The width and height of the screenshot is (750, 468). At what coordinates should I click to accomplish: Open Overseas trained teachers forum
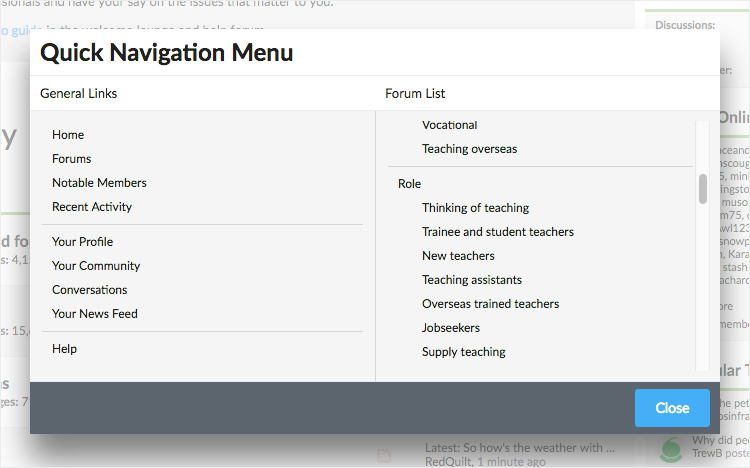490,304
